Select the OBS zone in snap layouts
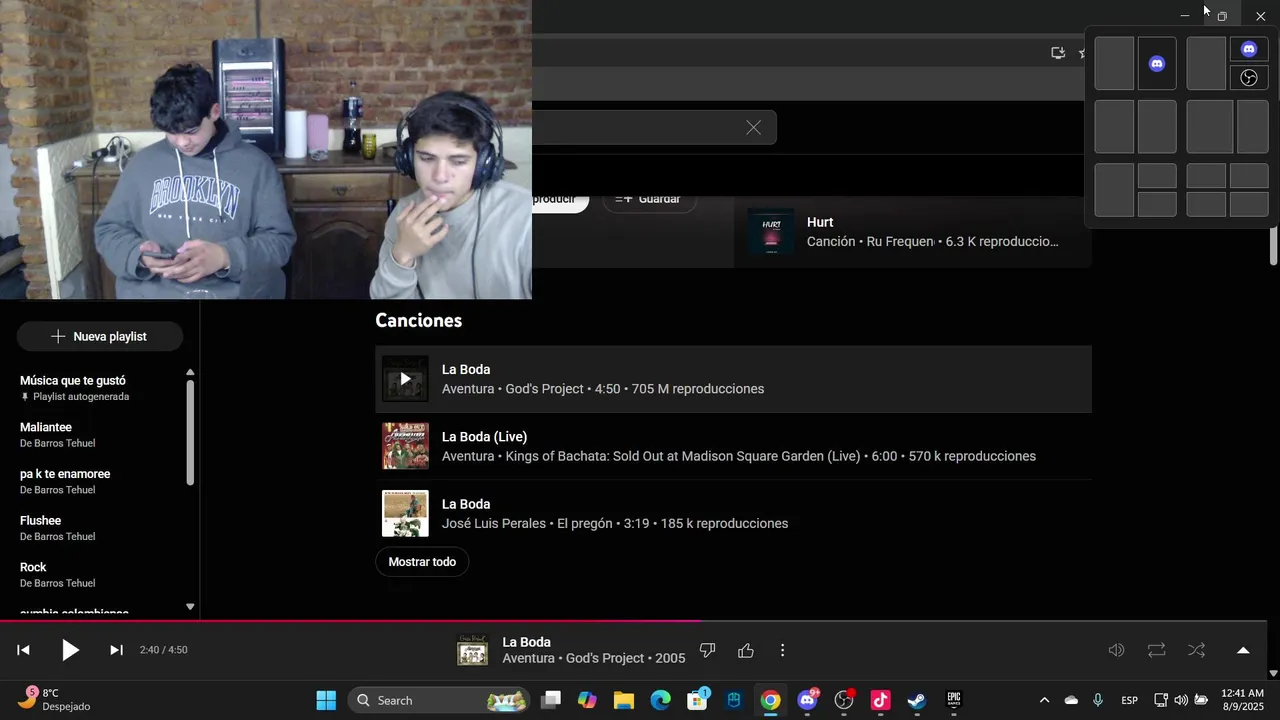Screen dimensions: 1280x720 pyautogui.click(x=1249, y=78)
